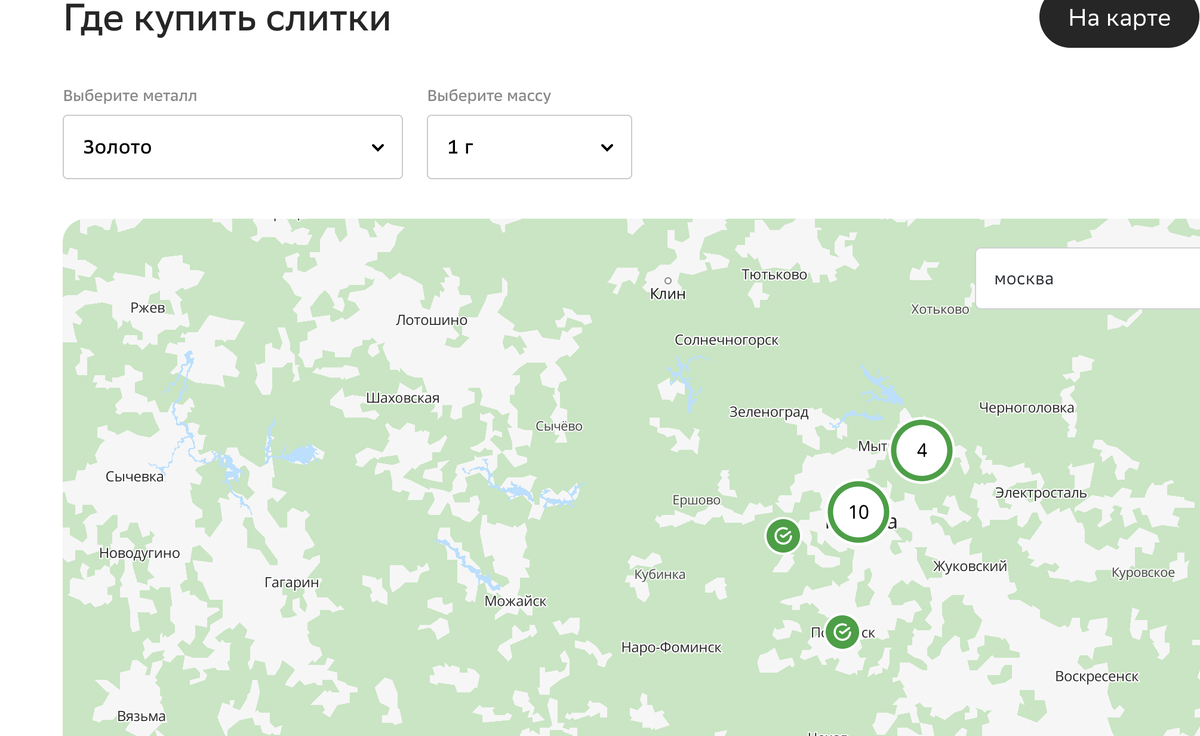Click the search field containing москва
The height and width of the screenshot is (736, 1200).
coord(1087,278)
